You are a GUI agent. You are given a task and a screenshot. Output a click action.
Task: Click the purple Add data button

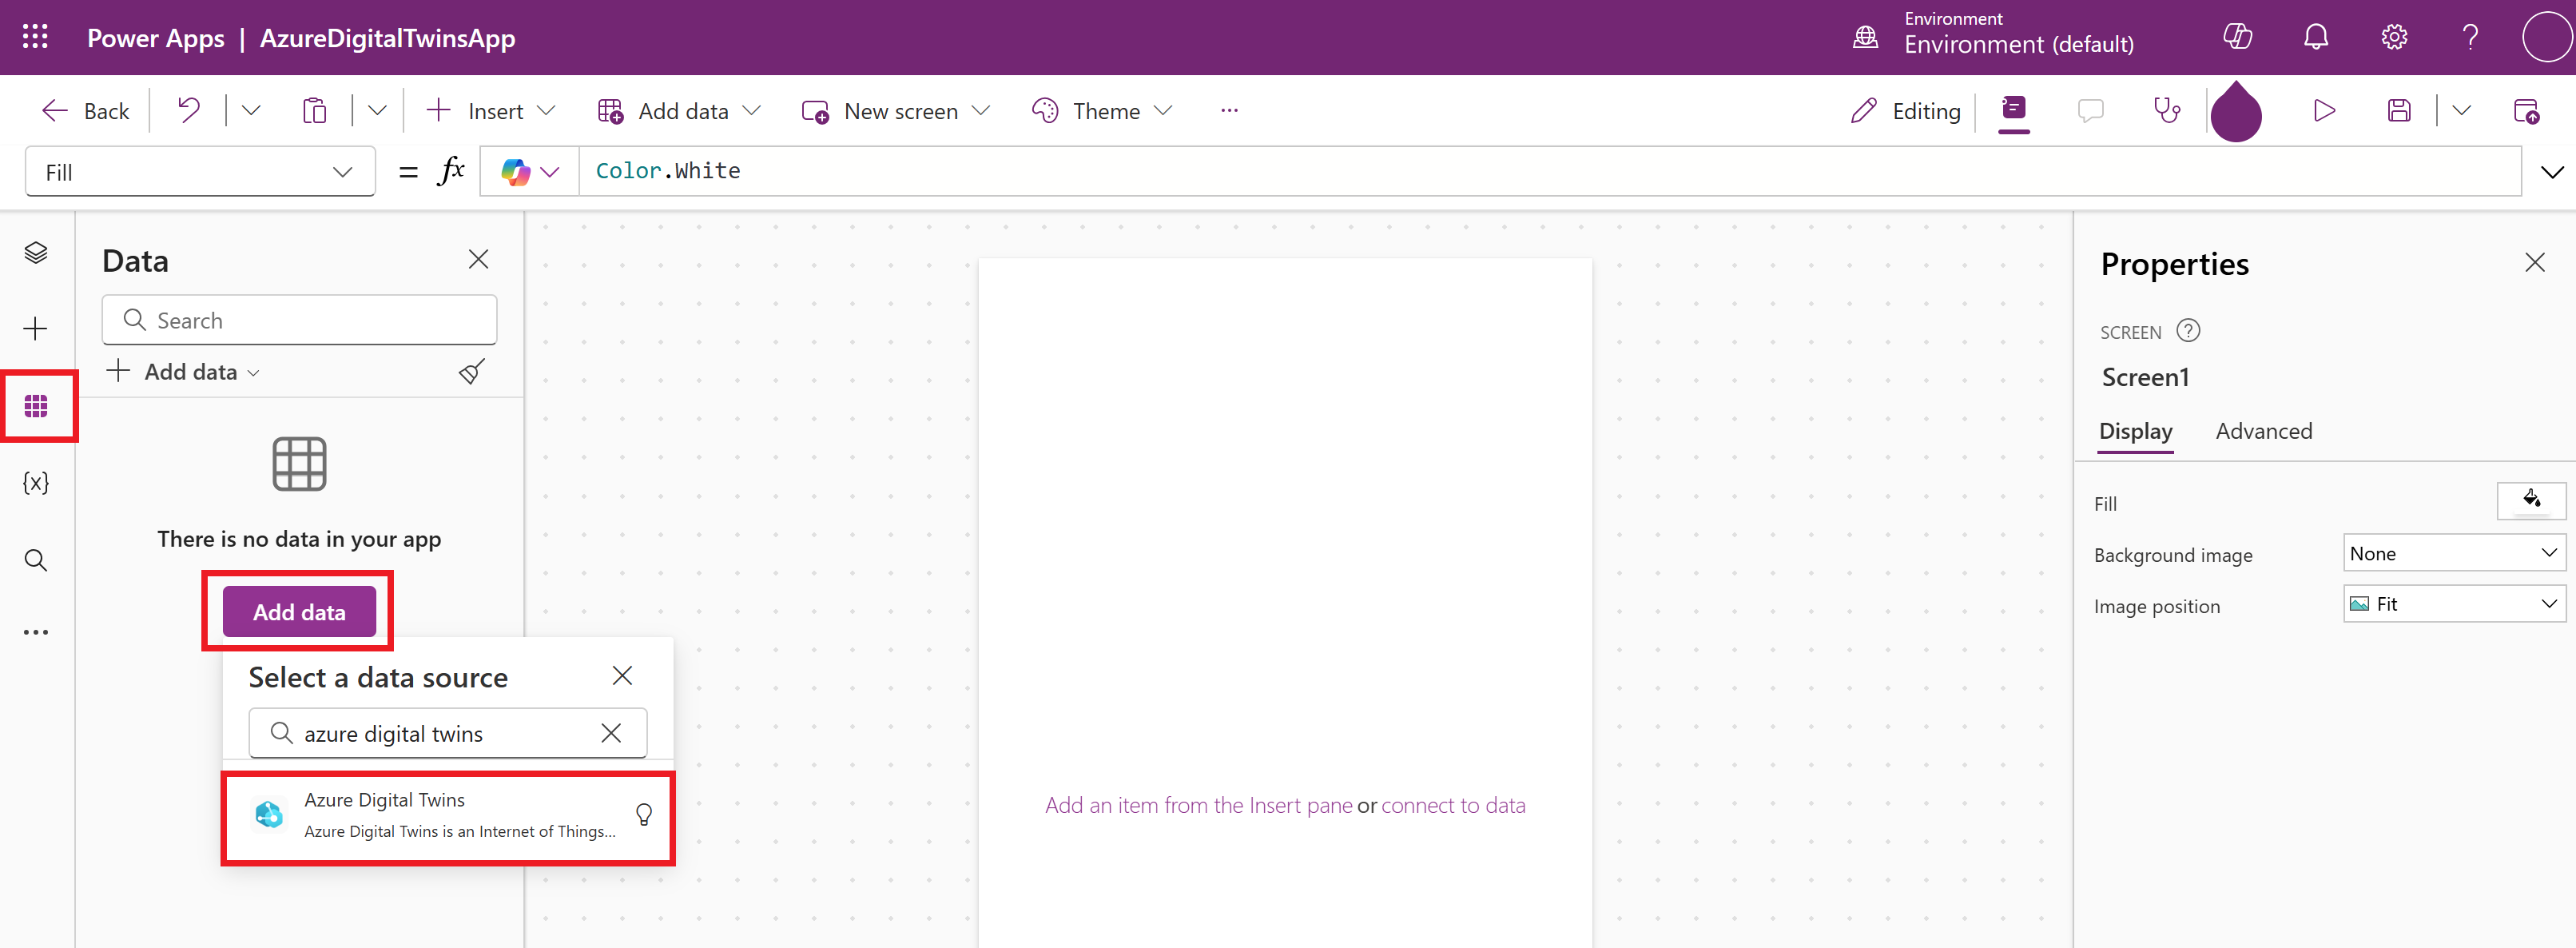(299, 612)
